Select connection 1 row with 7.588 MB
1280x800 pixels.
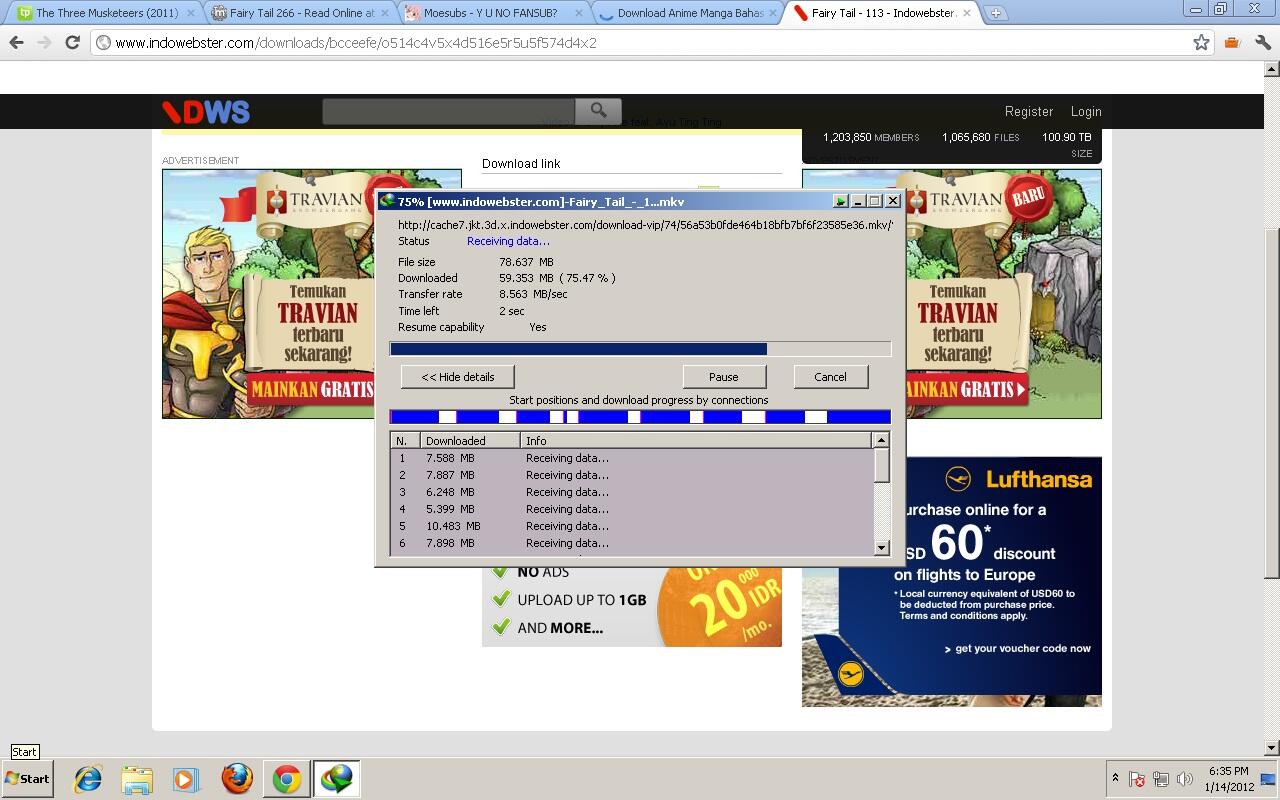(x=632, y=458)
